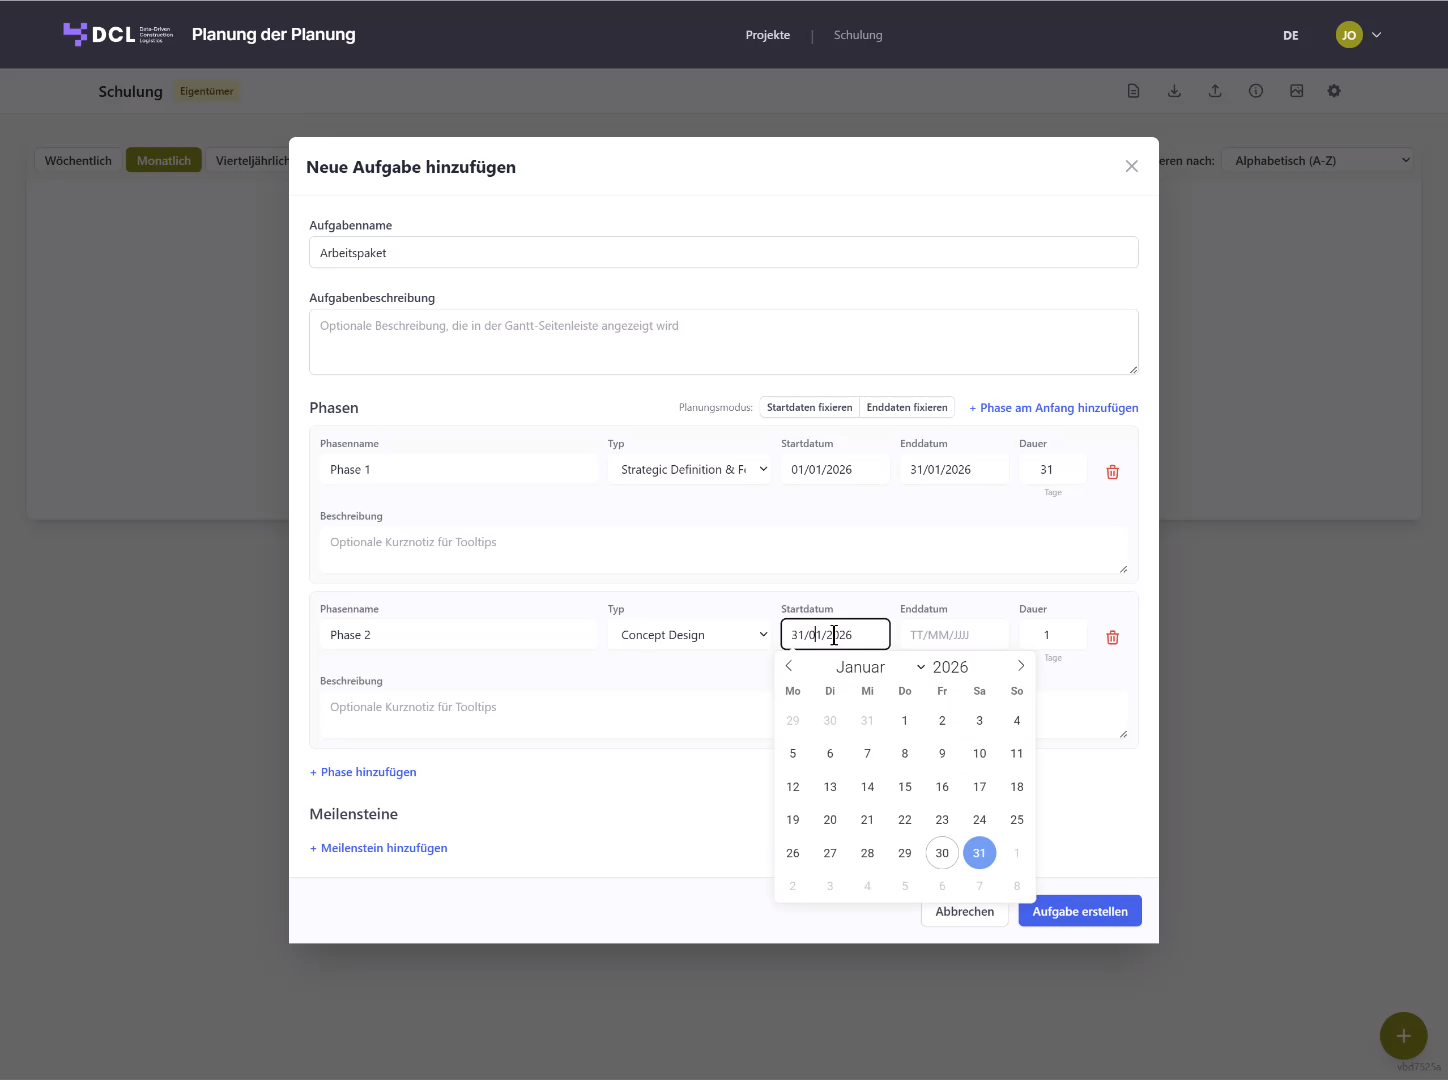The image size is (1448, 1080).
Task: Click the round plus floating button
Action: [1403, 1036]
